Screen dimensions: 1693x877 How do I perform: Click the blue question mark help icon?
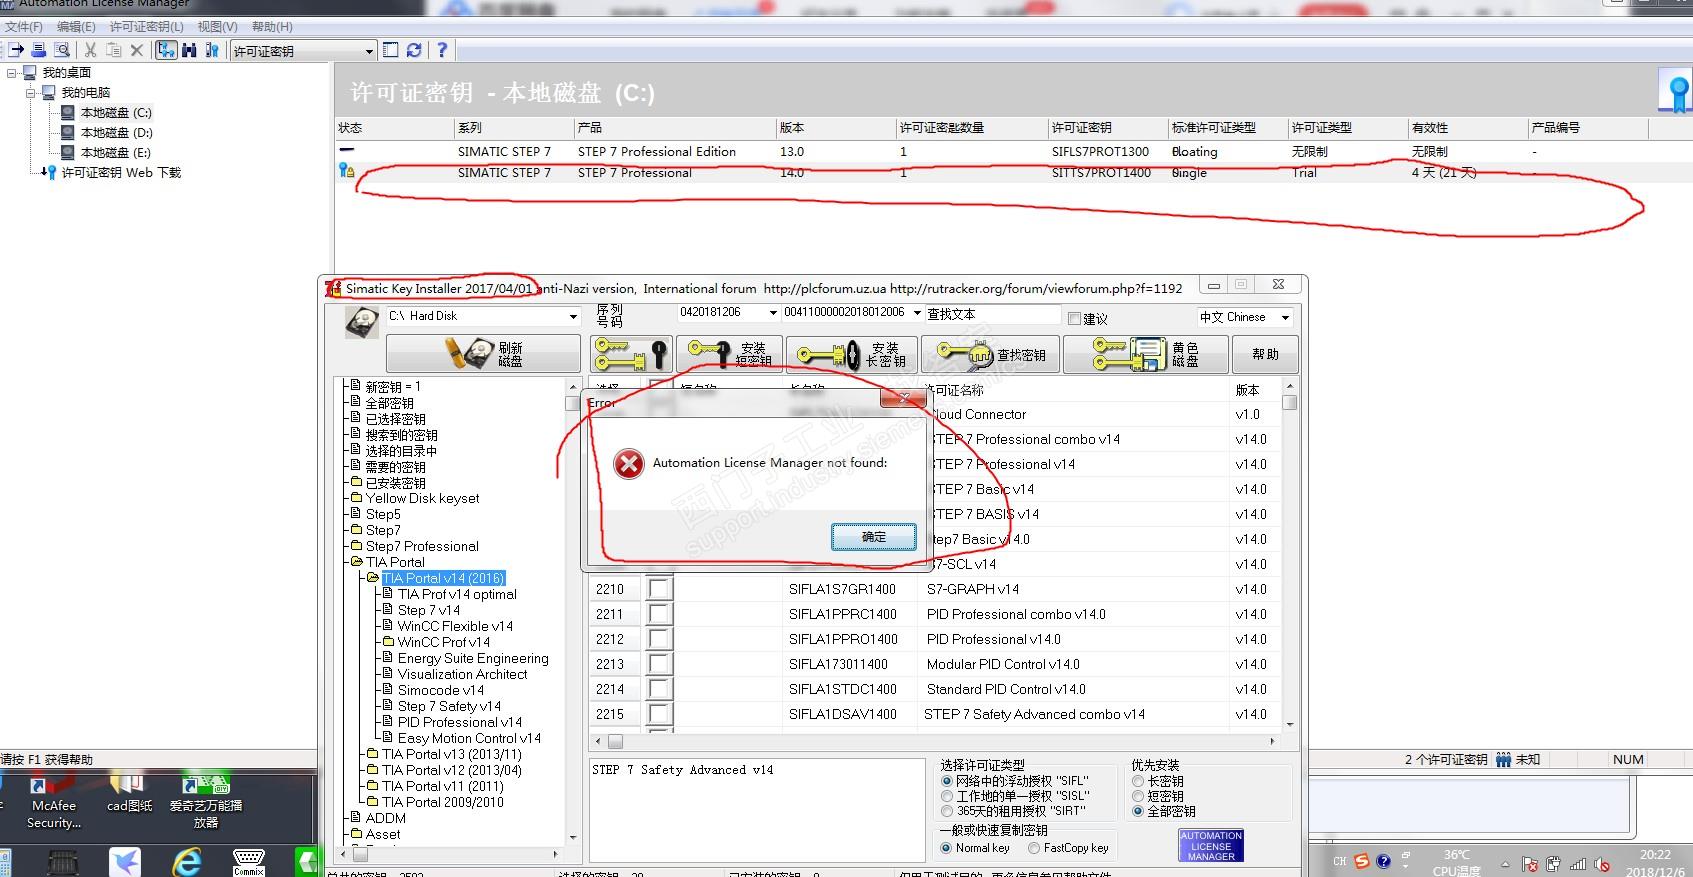[442, 50]
